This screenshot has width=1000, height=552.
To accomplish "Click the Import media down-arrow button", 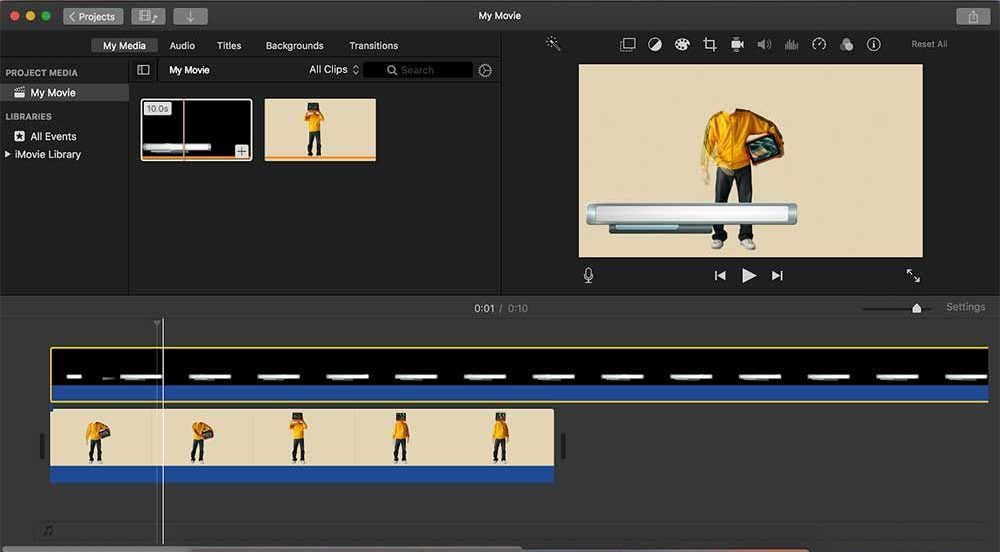I will [190, 17].
